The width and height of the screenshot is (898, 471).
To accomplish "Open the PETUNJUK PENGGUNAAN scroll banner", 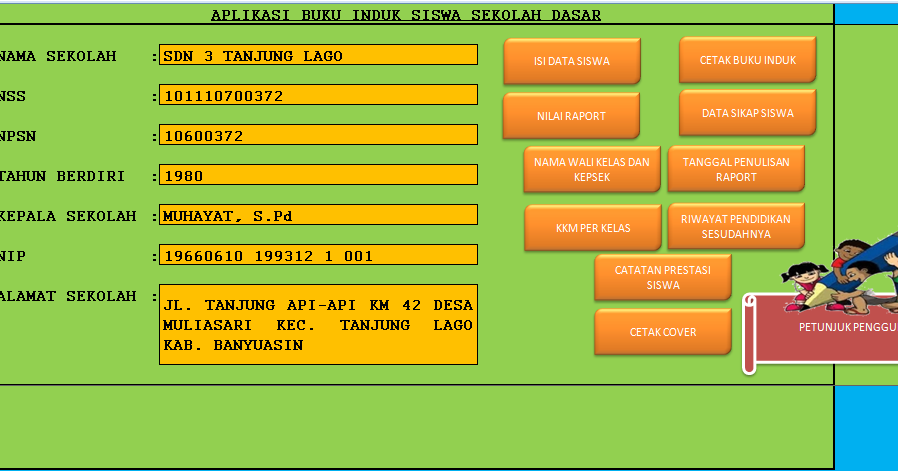I will [821, 333].
